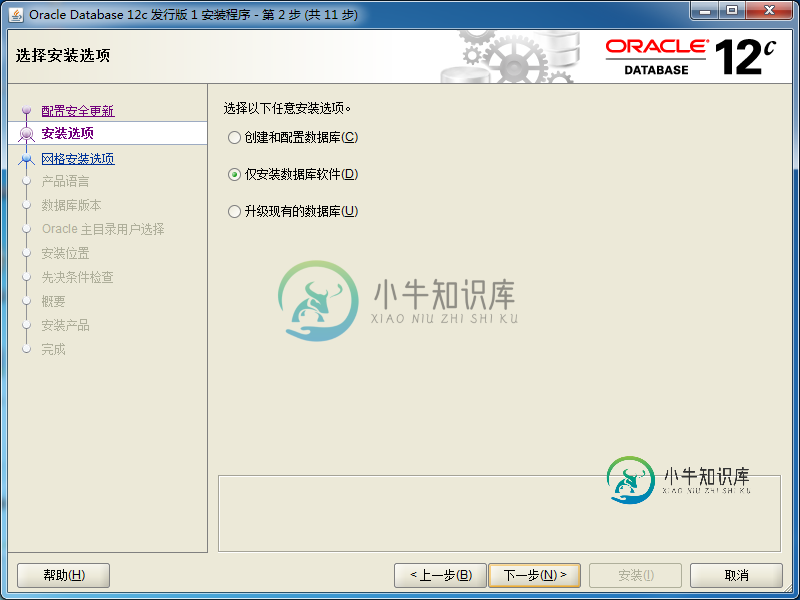Click the 产品语言 step label
The image size is (800, 600).
point(65,181)
